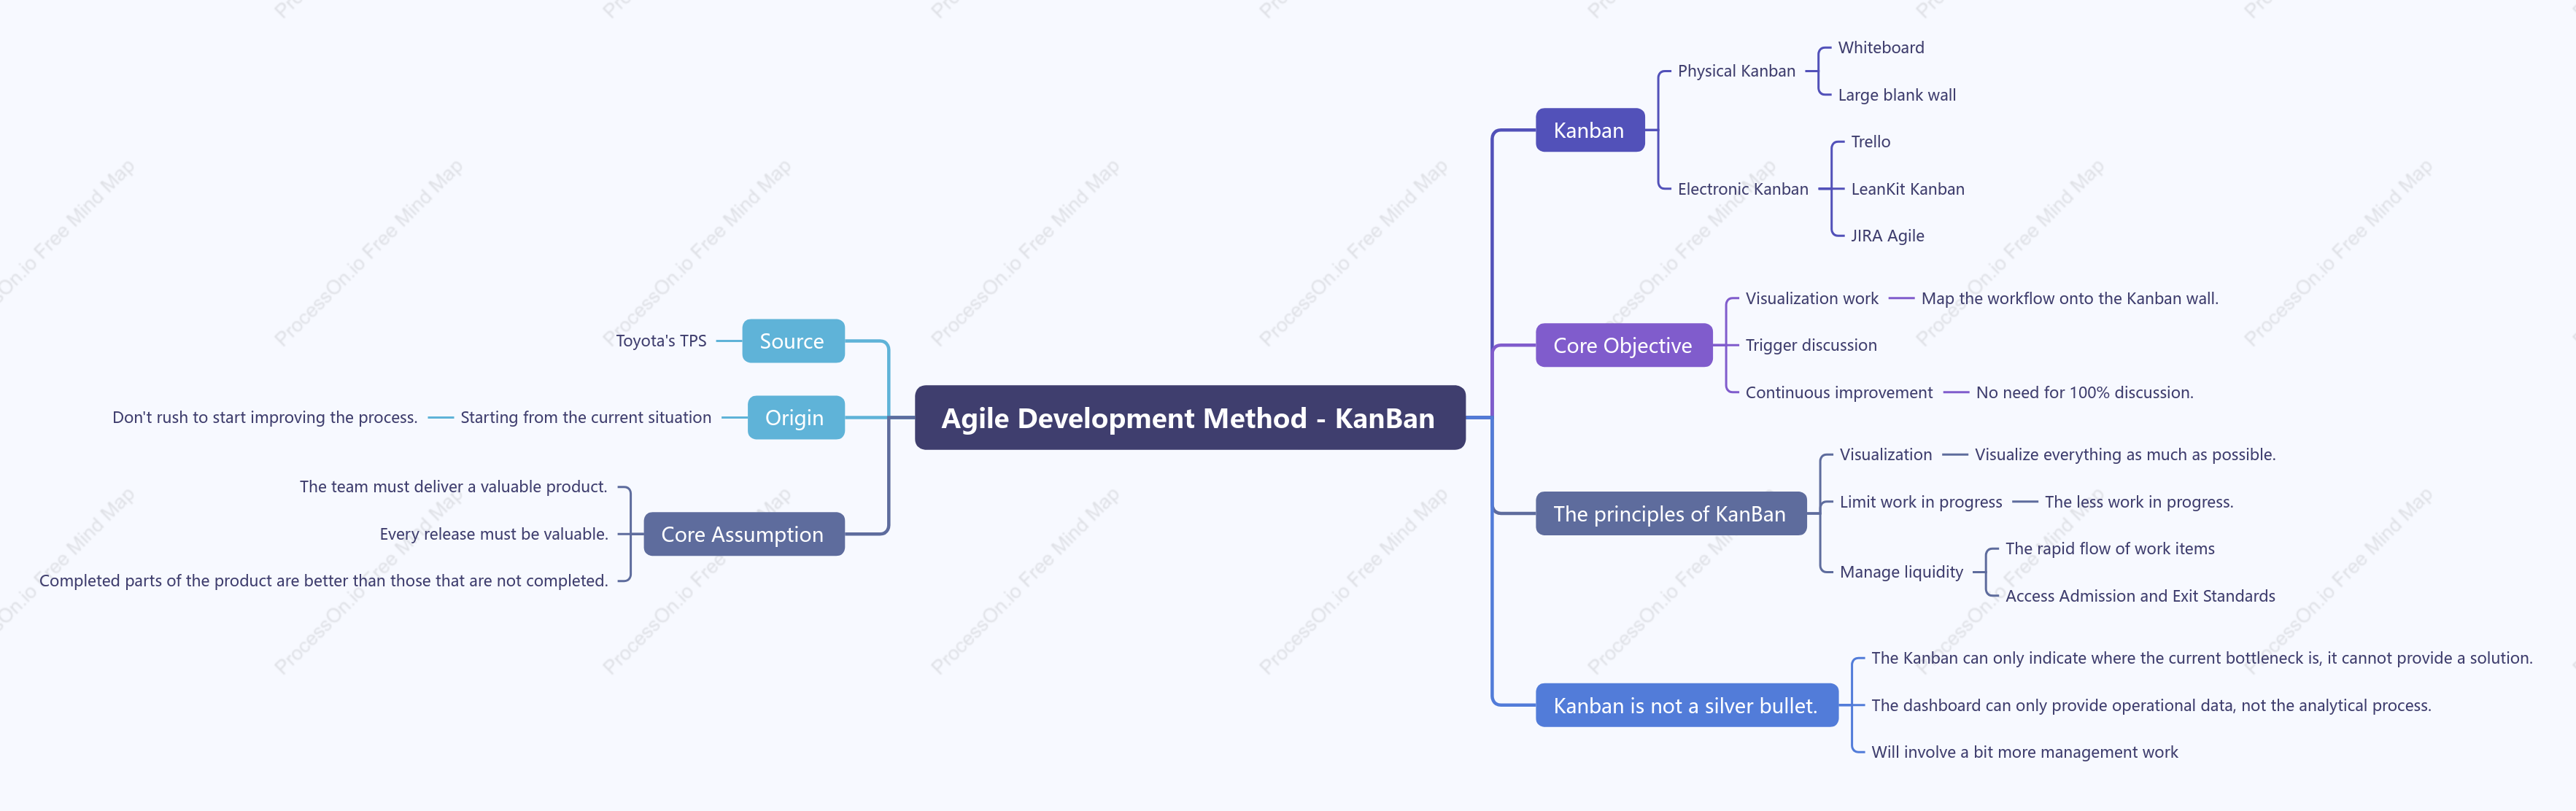
Task: Select the Trigger discussion subtopic
Action: 1810,345
